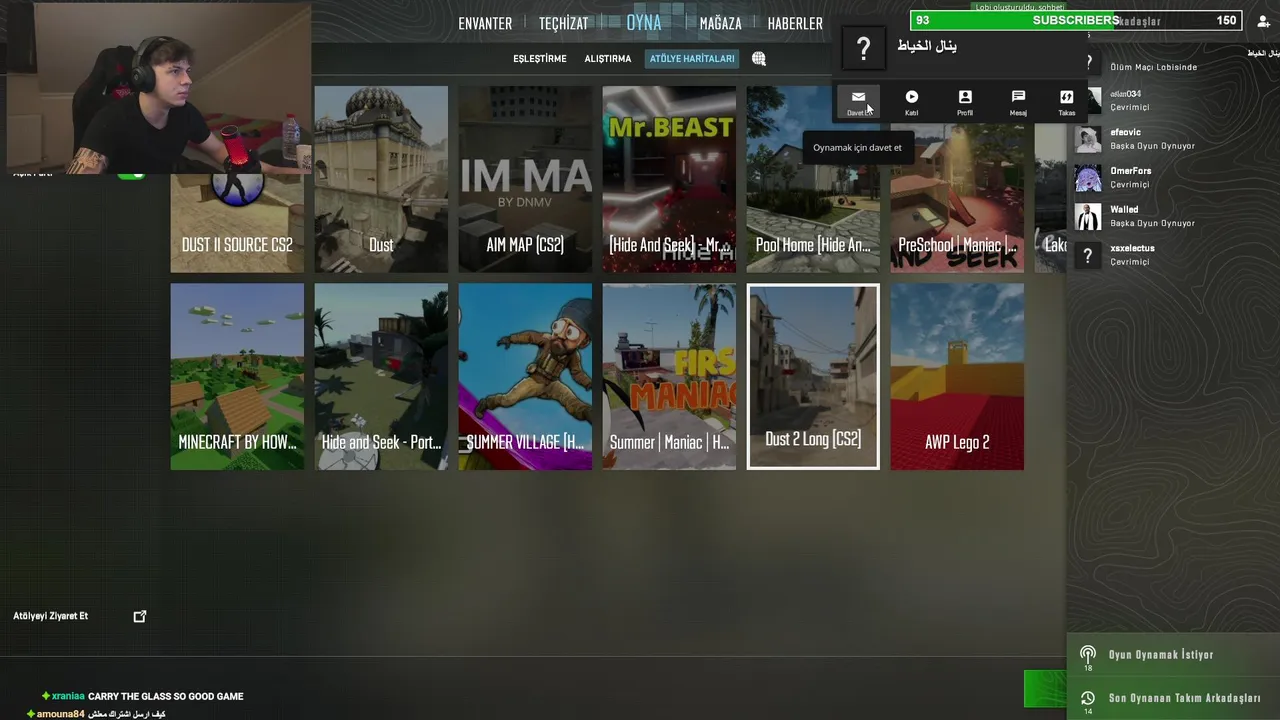Click xsxelectus friend name
1280x720 pixels.
point(1132,248)
